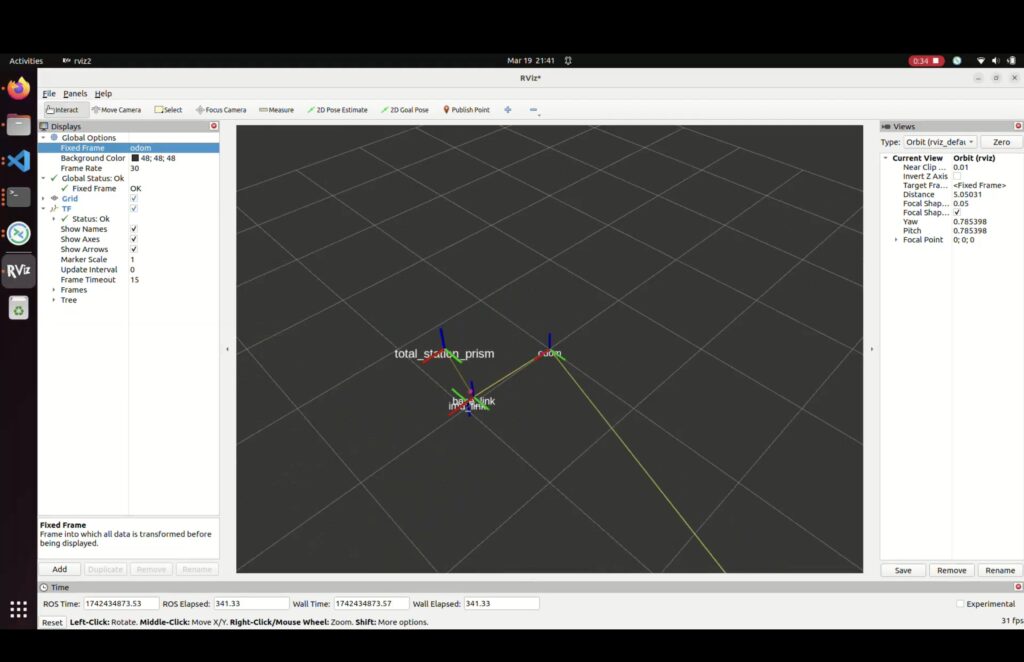
Task: Click the Frame Rate value '30'
Action: pos(135,168)
